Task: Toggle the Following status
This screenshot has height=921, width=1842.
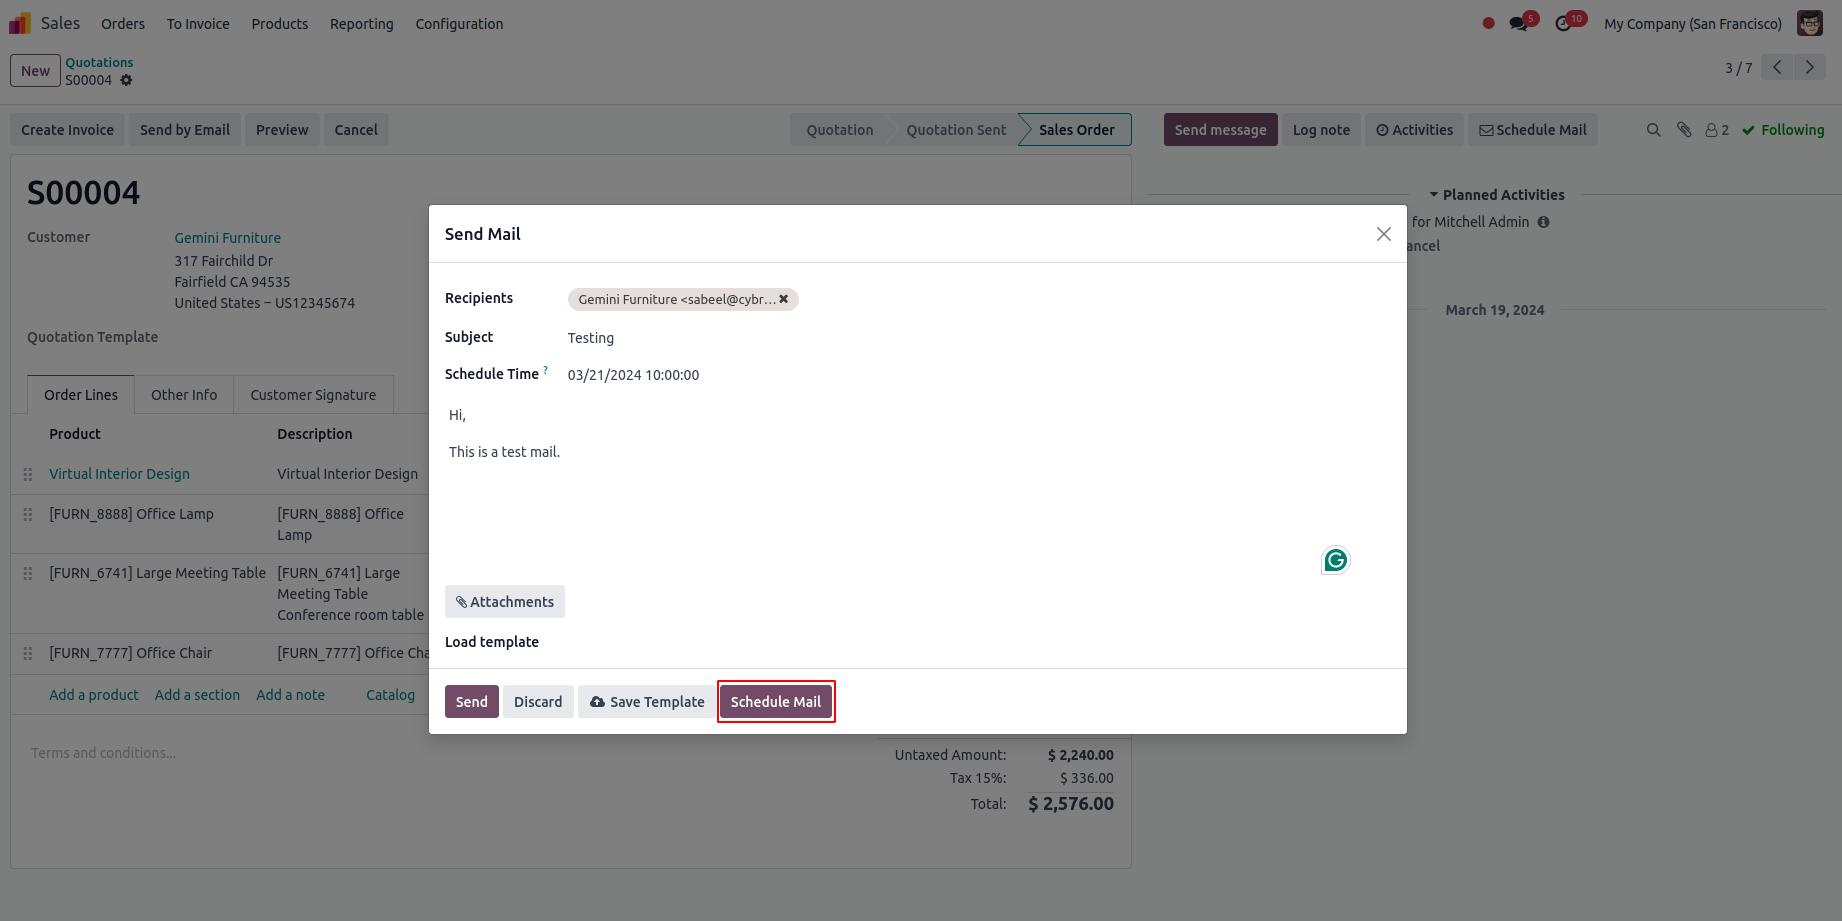Action: [1783, 130]
